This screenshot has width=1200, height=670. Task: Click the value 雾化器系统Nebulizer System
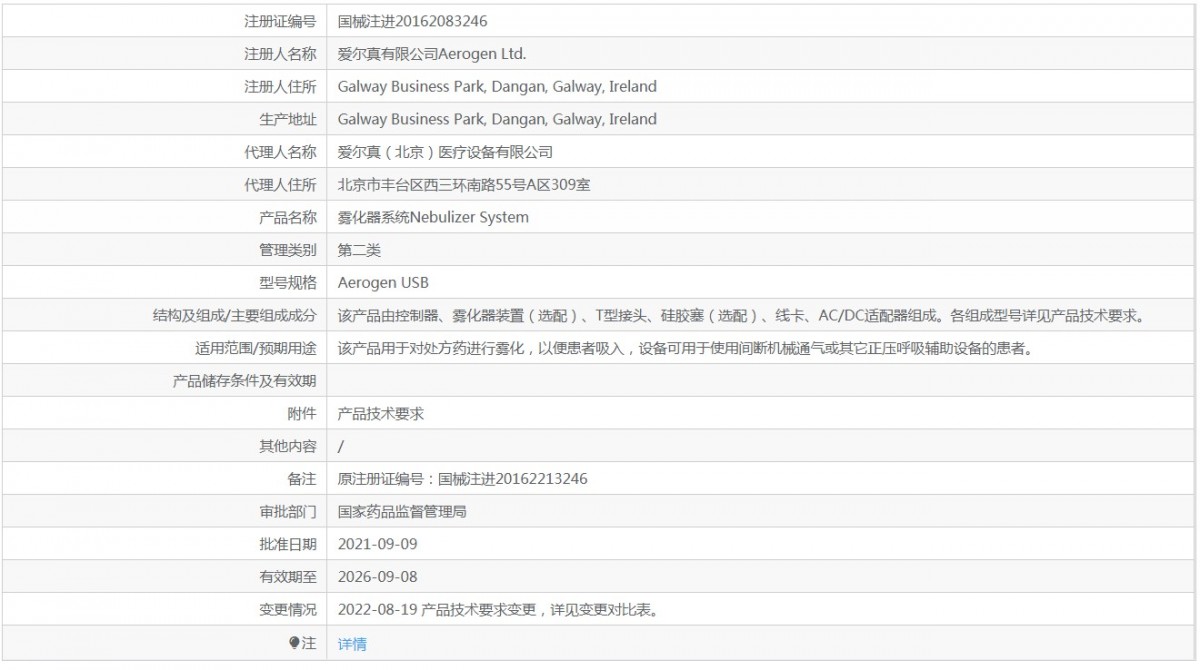coord(433,217)
